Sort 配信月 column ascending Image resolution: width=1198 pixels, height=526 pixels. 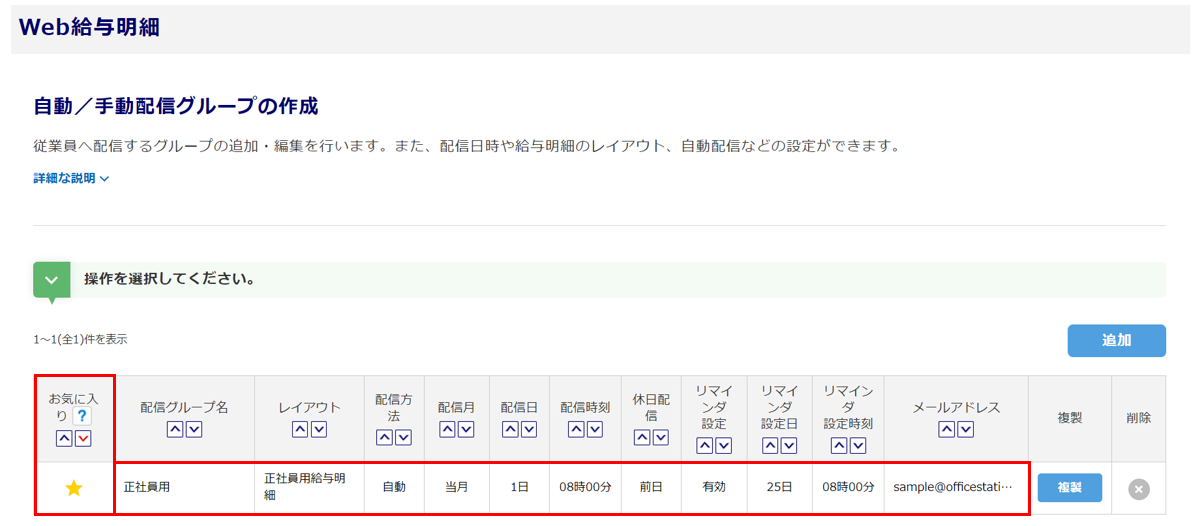(x=448, y=430)
